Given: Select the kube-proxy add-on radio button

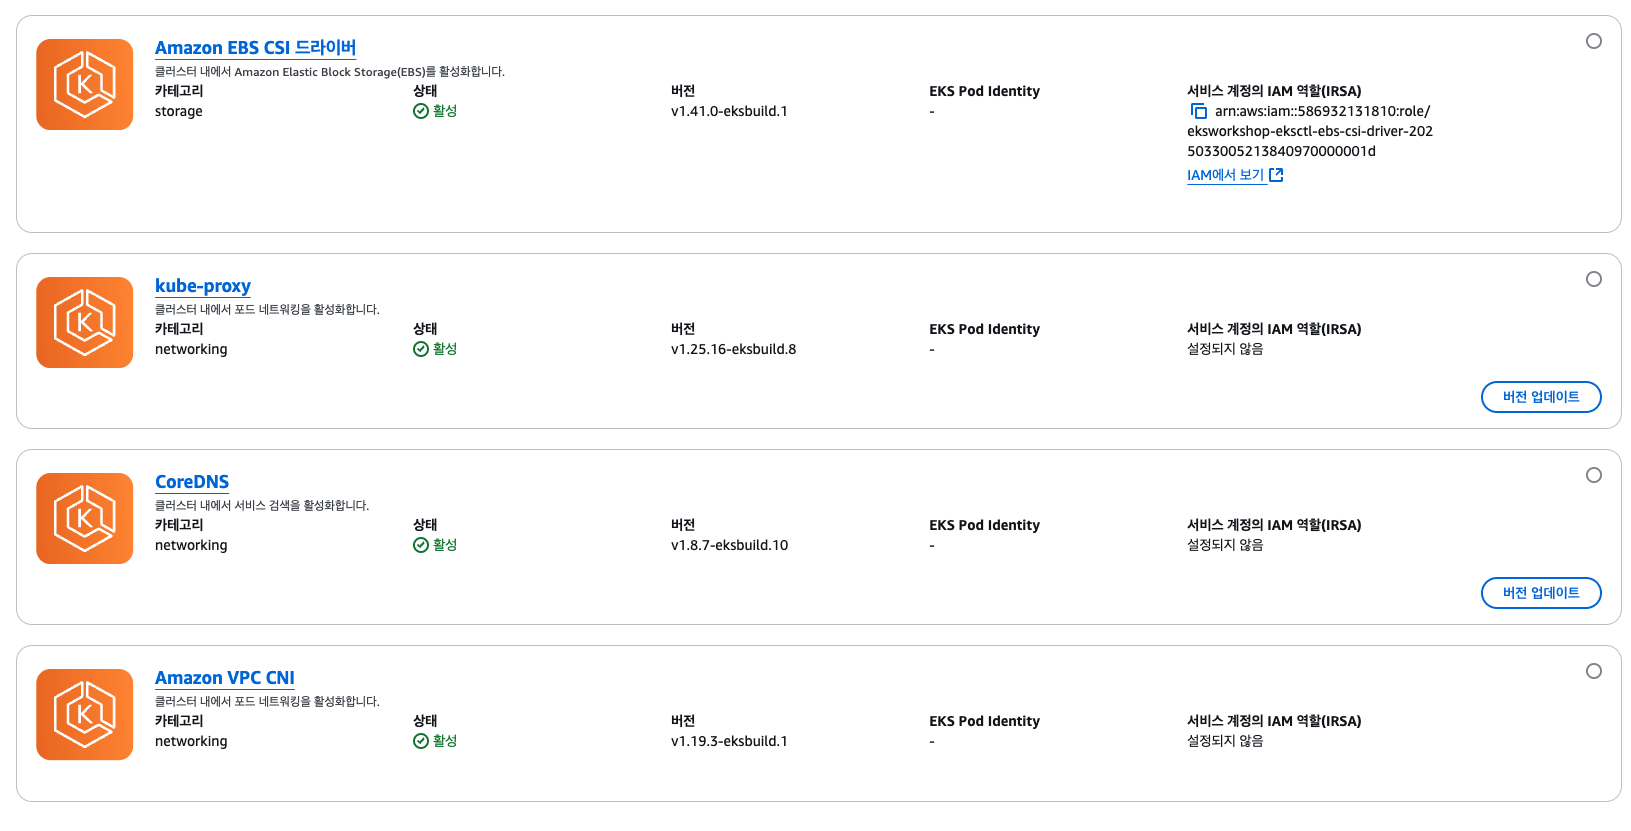Looking at the screenshot, I should 1594,279.
